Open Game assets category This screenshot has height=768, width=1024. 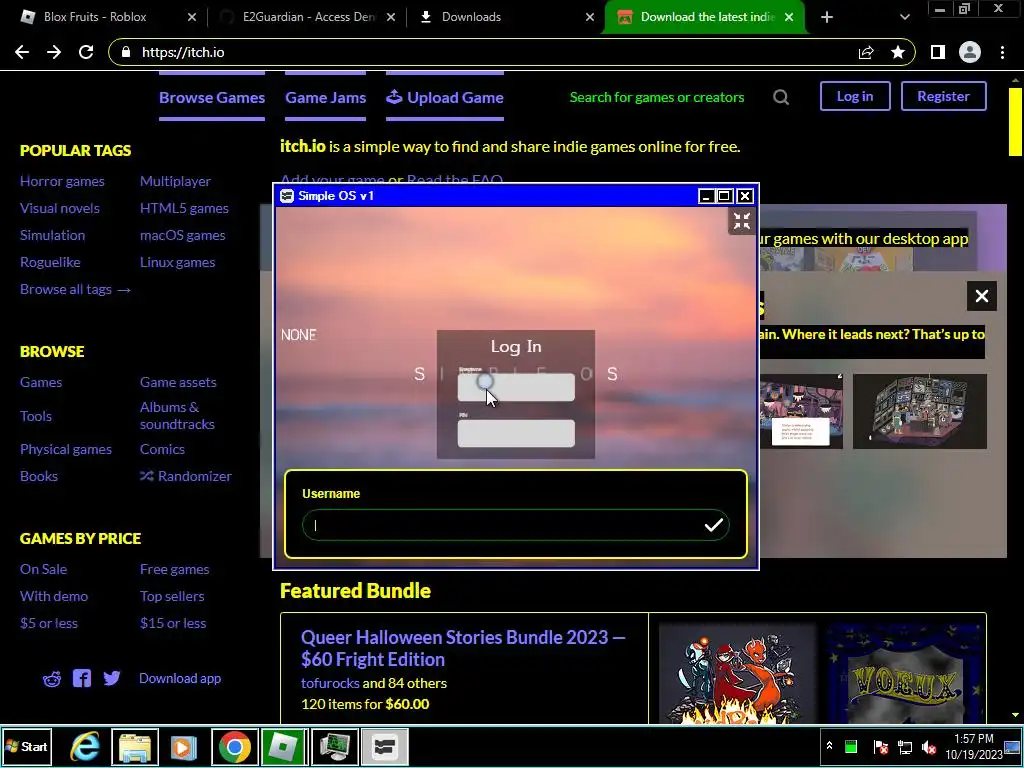(178, 382)
